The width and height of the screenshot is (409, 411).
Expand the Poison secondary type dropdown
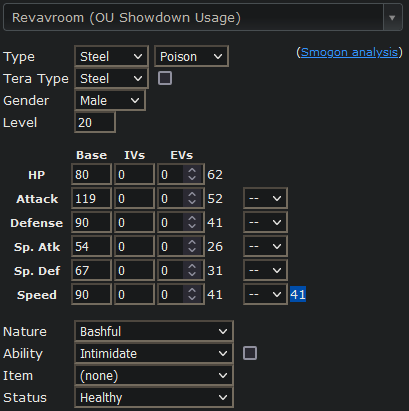point(191,57)
